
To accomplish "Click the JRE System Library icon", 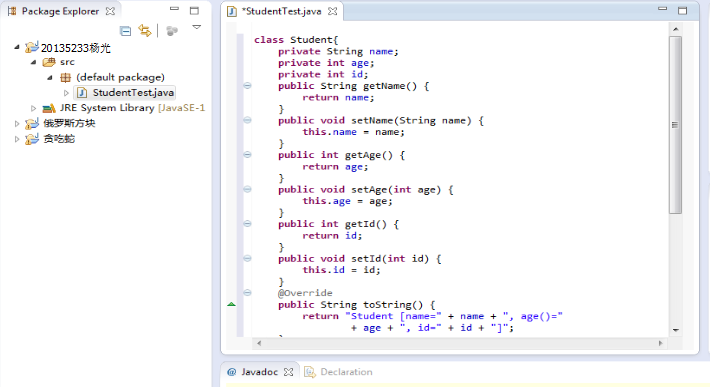I will [48, 109].
